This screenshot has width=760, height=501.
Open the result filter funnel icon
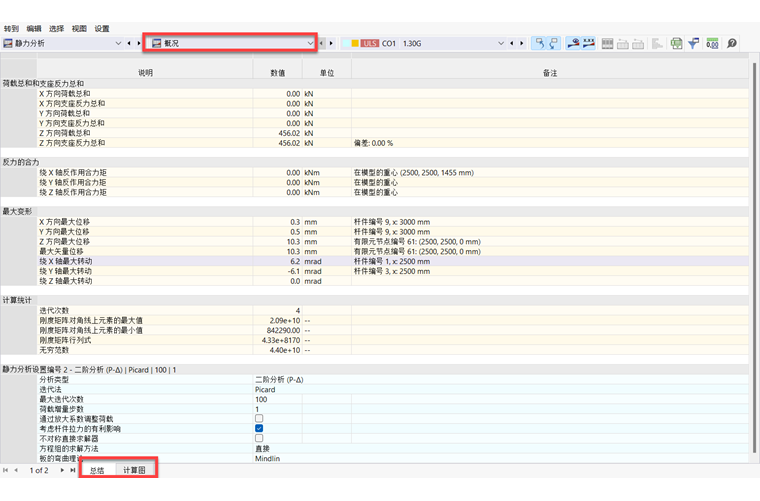tap(694, 44)
